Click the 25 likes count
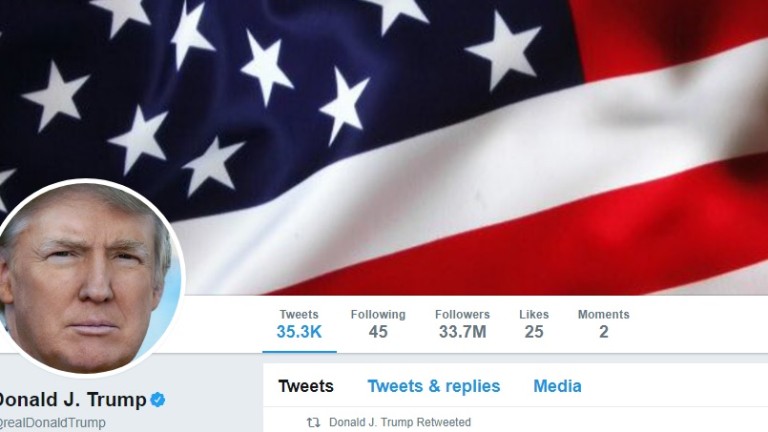768x432 pixels. (534, 332)
